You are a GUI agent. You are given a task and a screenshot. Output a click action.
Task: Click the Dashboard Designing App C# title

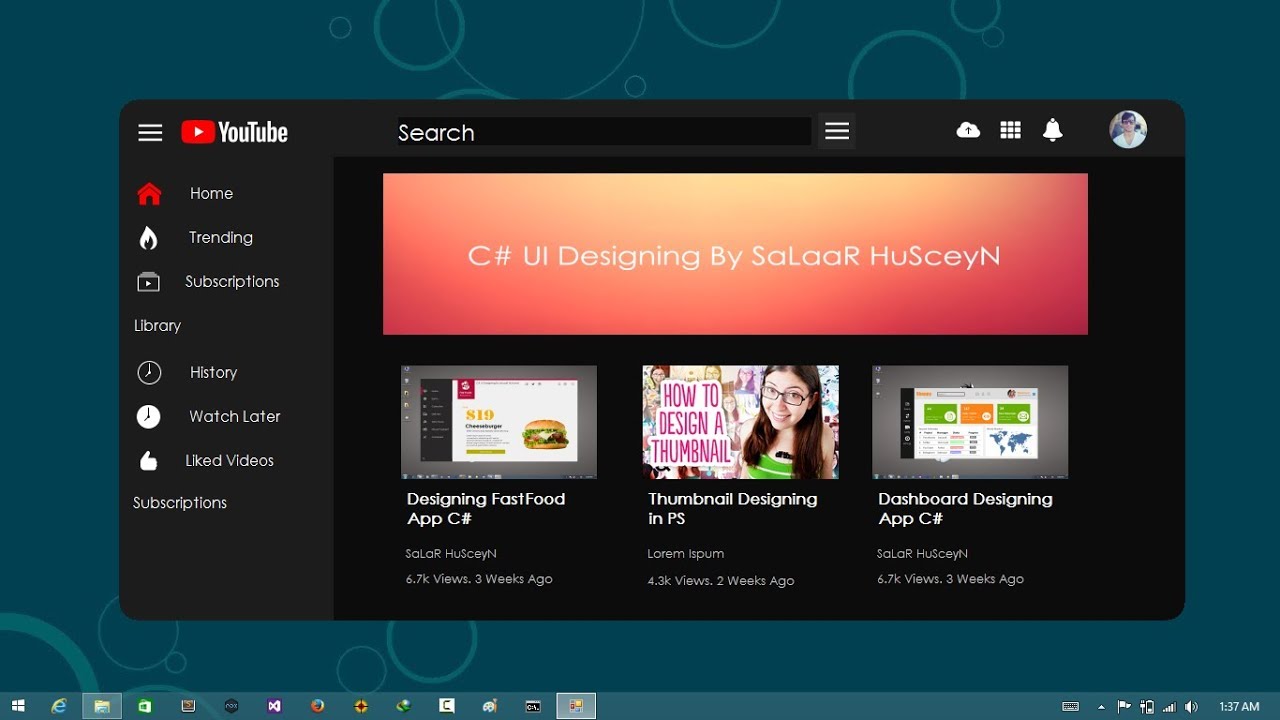[965, 508]
